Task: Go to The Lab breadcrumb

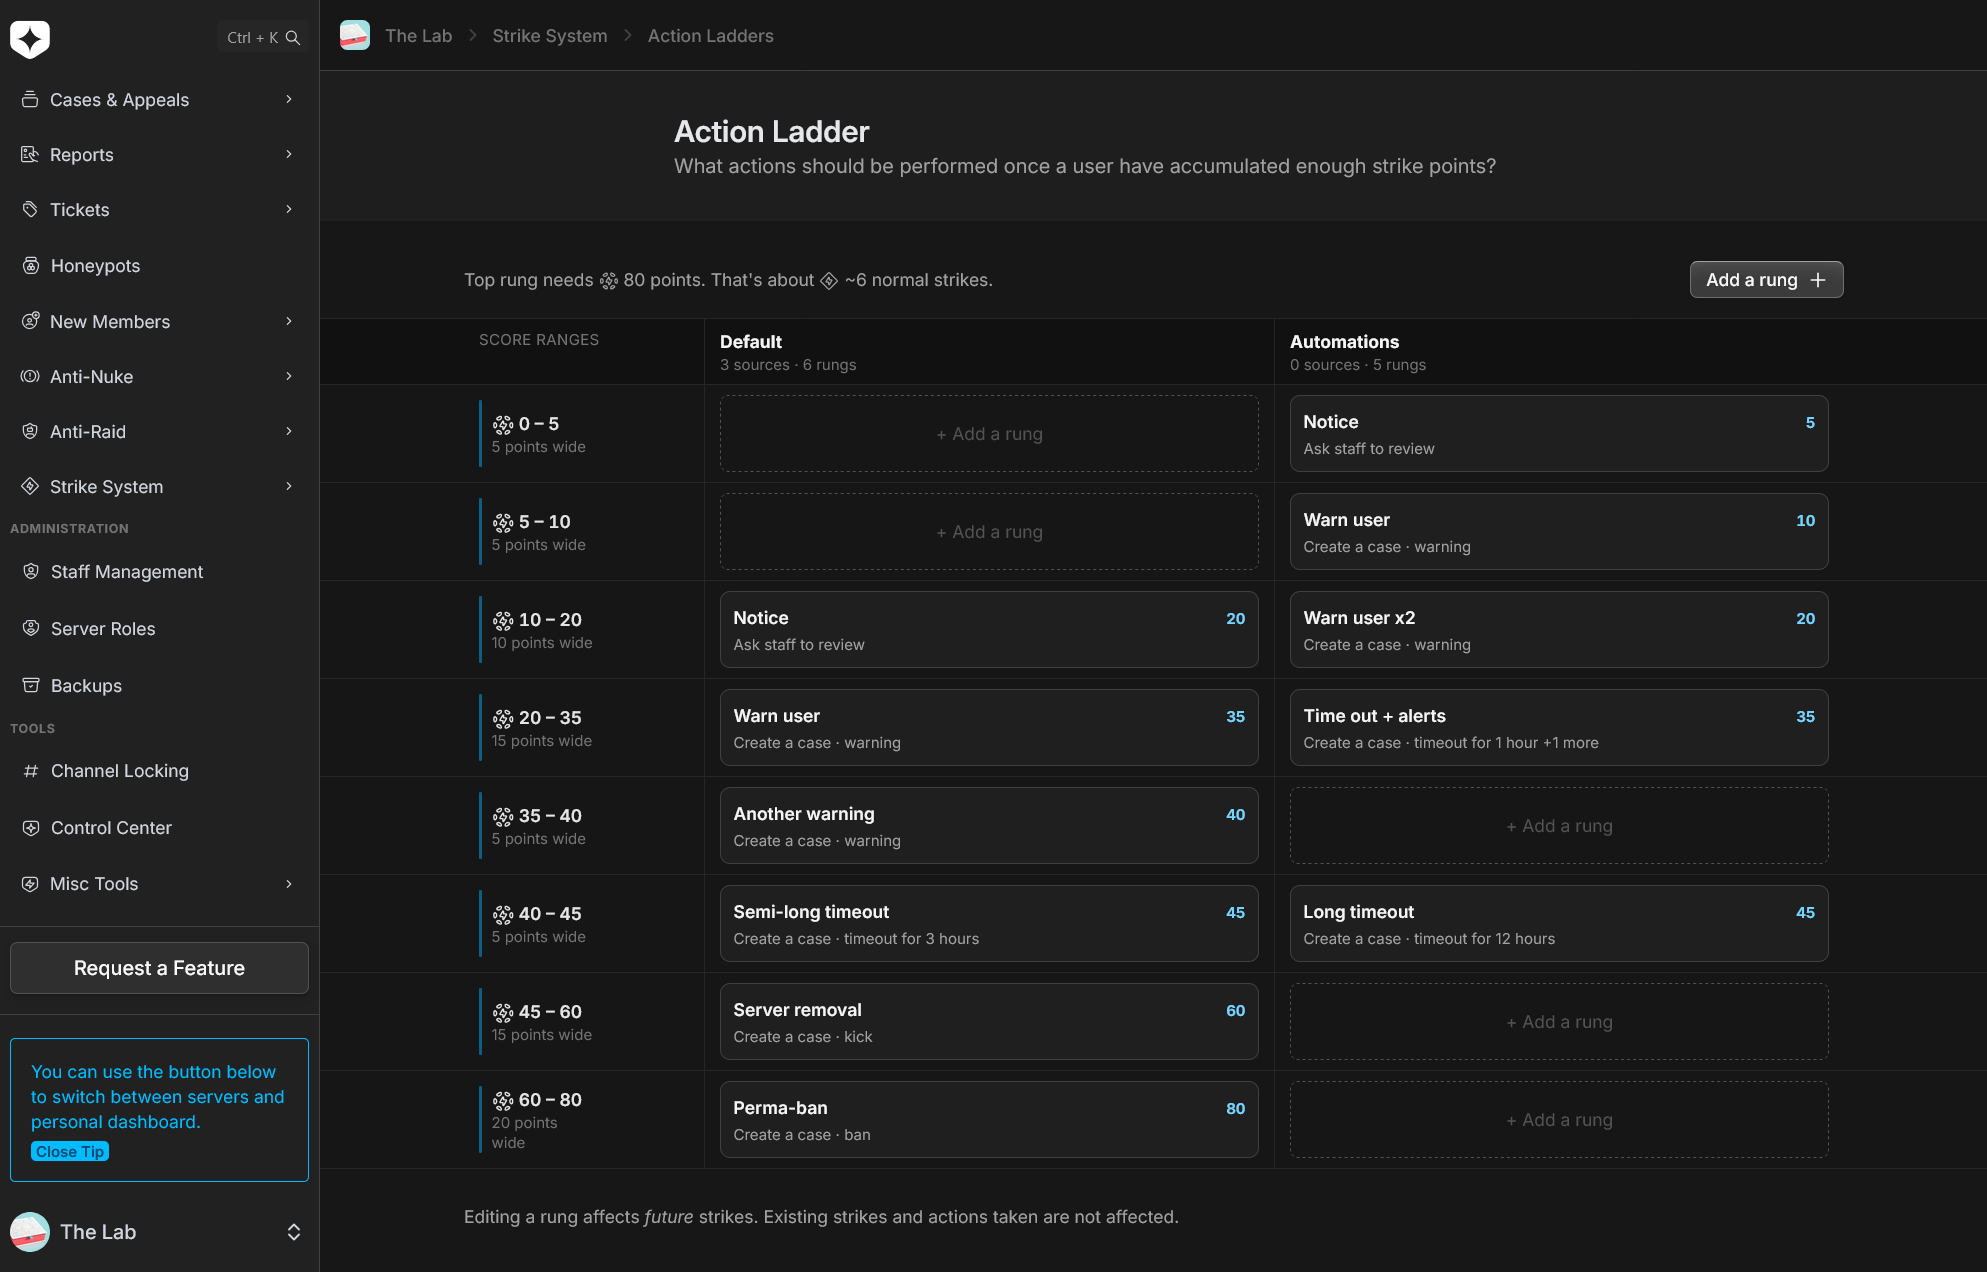Action: pyautogui.click(x=418, y=36)
